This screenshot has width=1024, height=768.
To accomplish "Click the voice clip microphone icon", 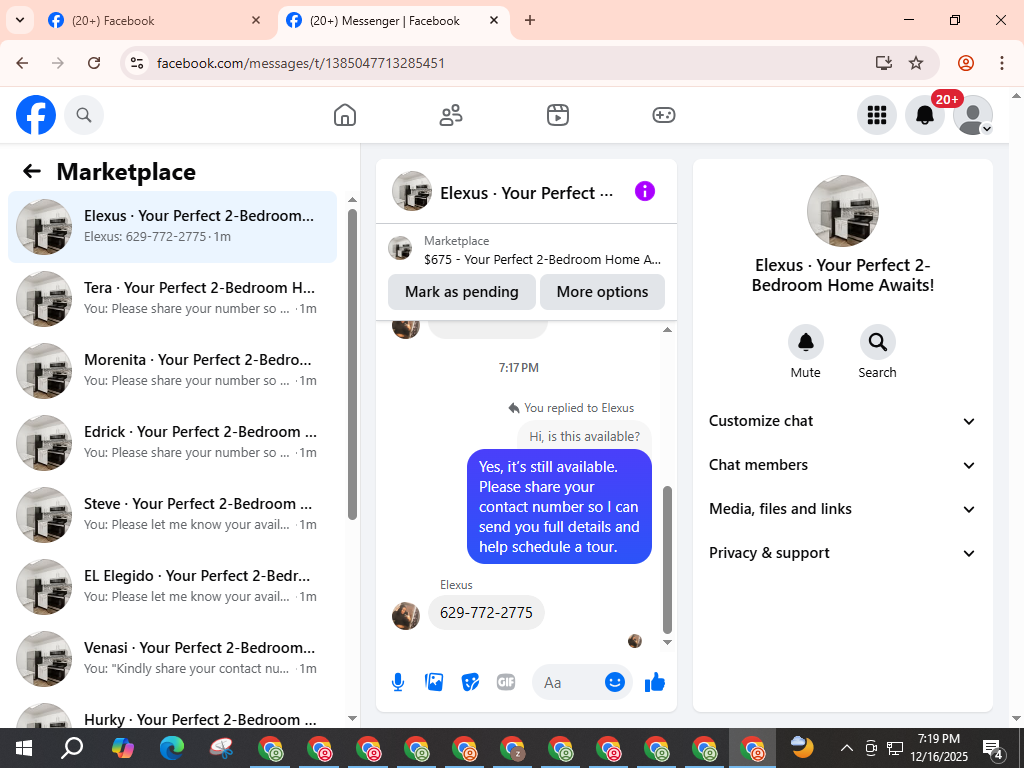I will (398, 682).
